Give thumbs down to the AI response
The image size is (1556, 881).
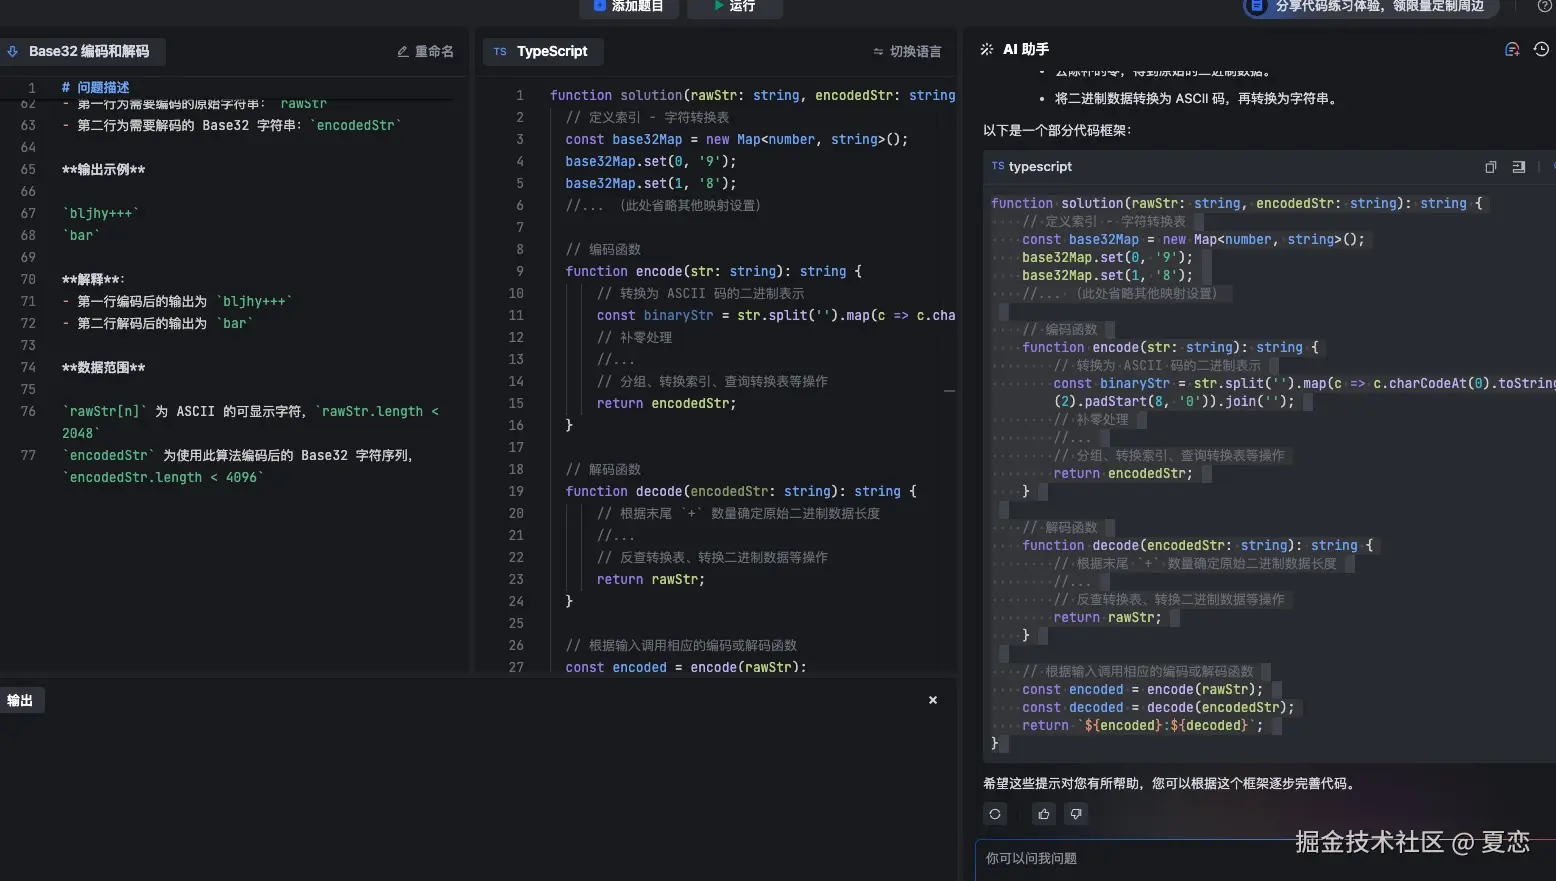pos(1076,814)
